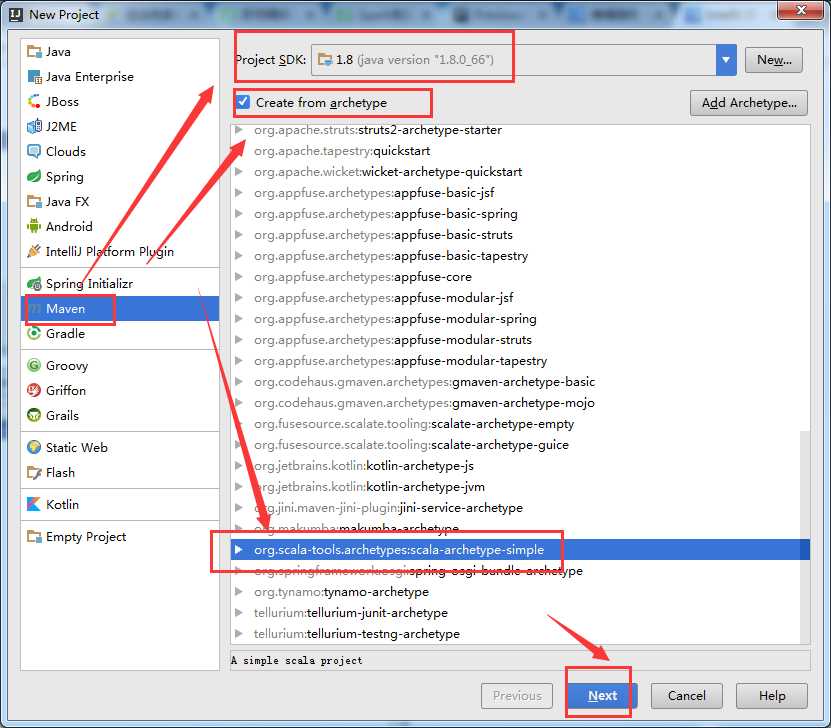Close the New Project dialog
The height and width of the screenshot is (728, 831).
(x=801, y=10)
